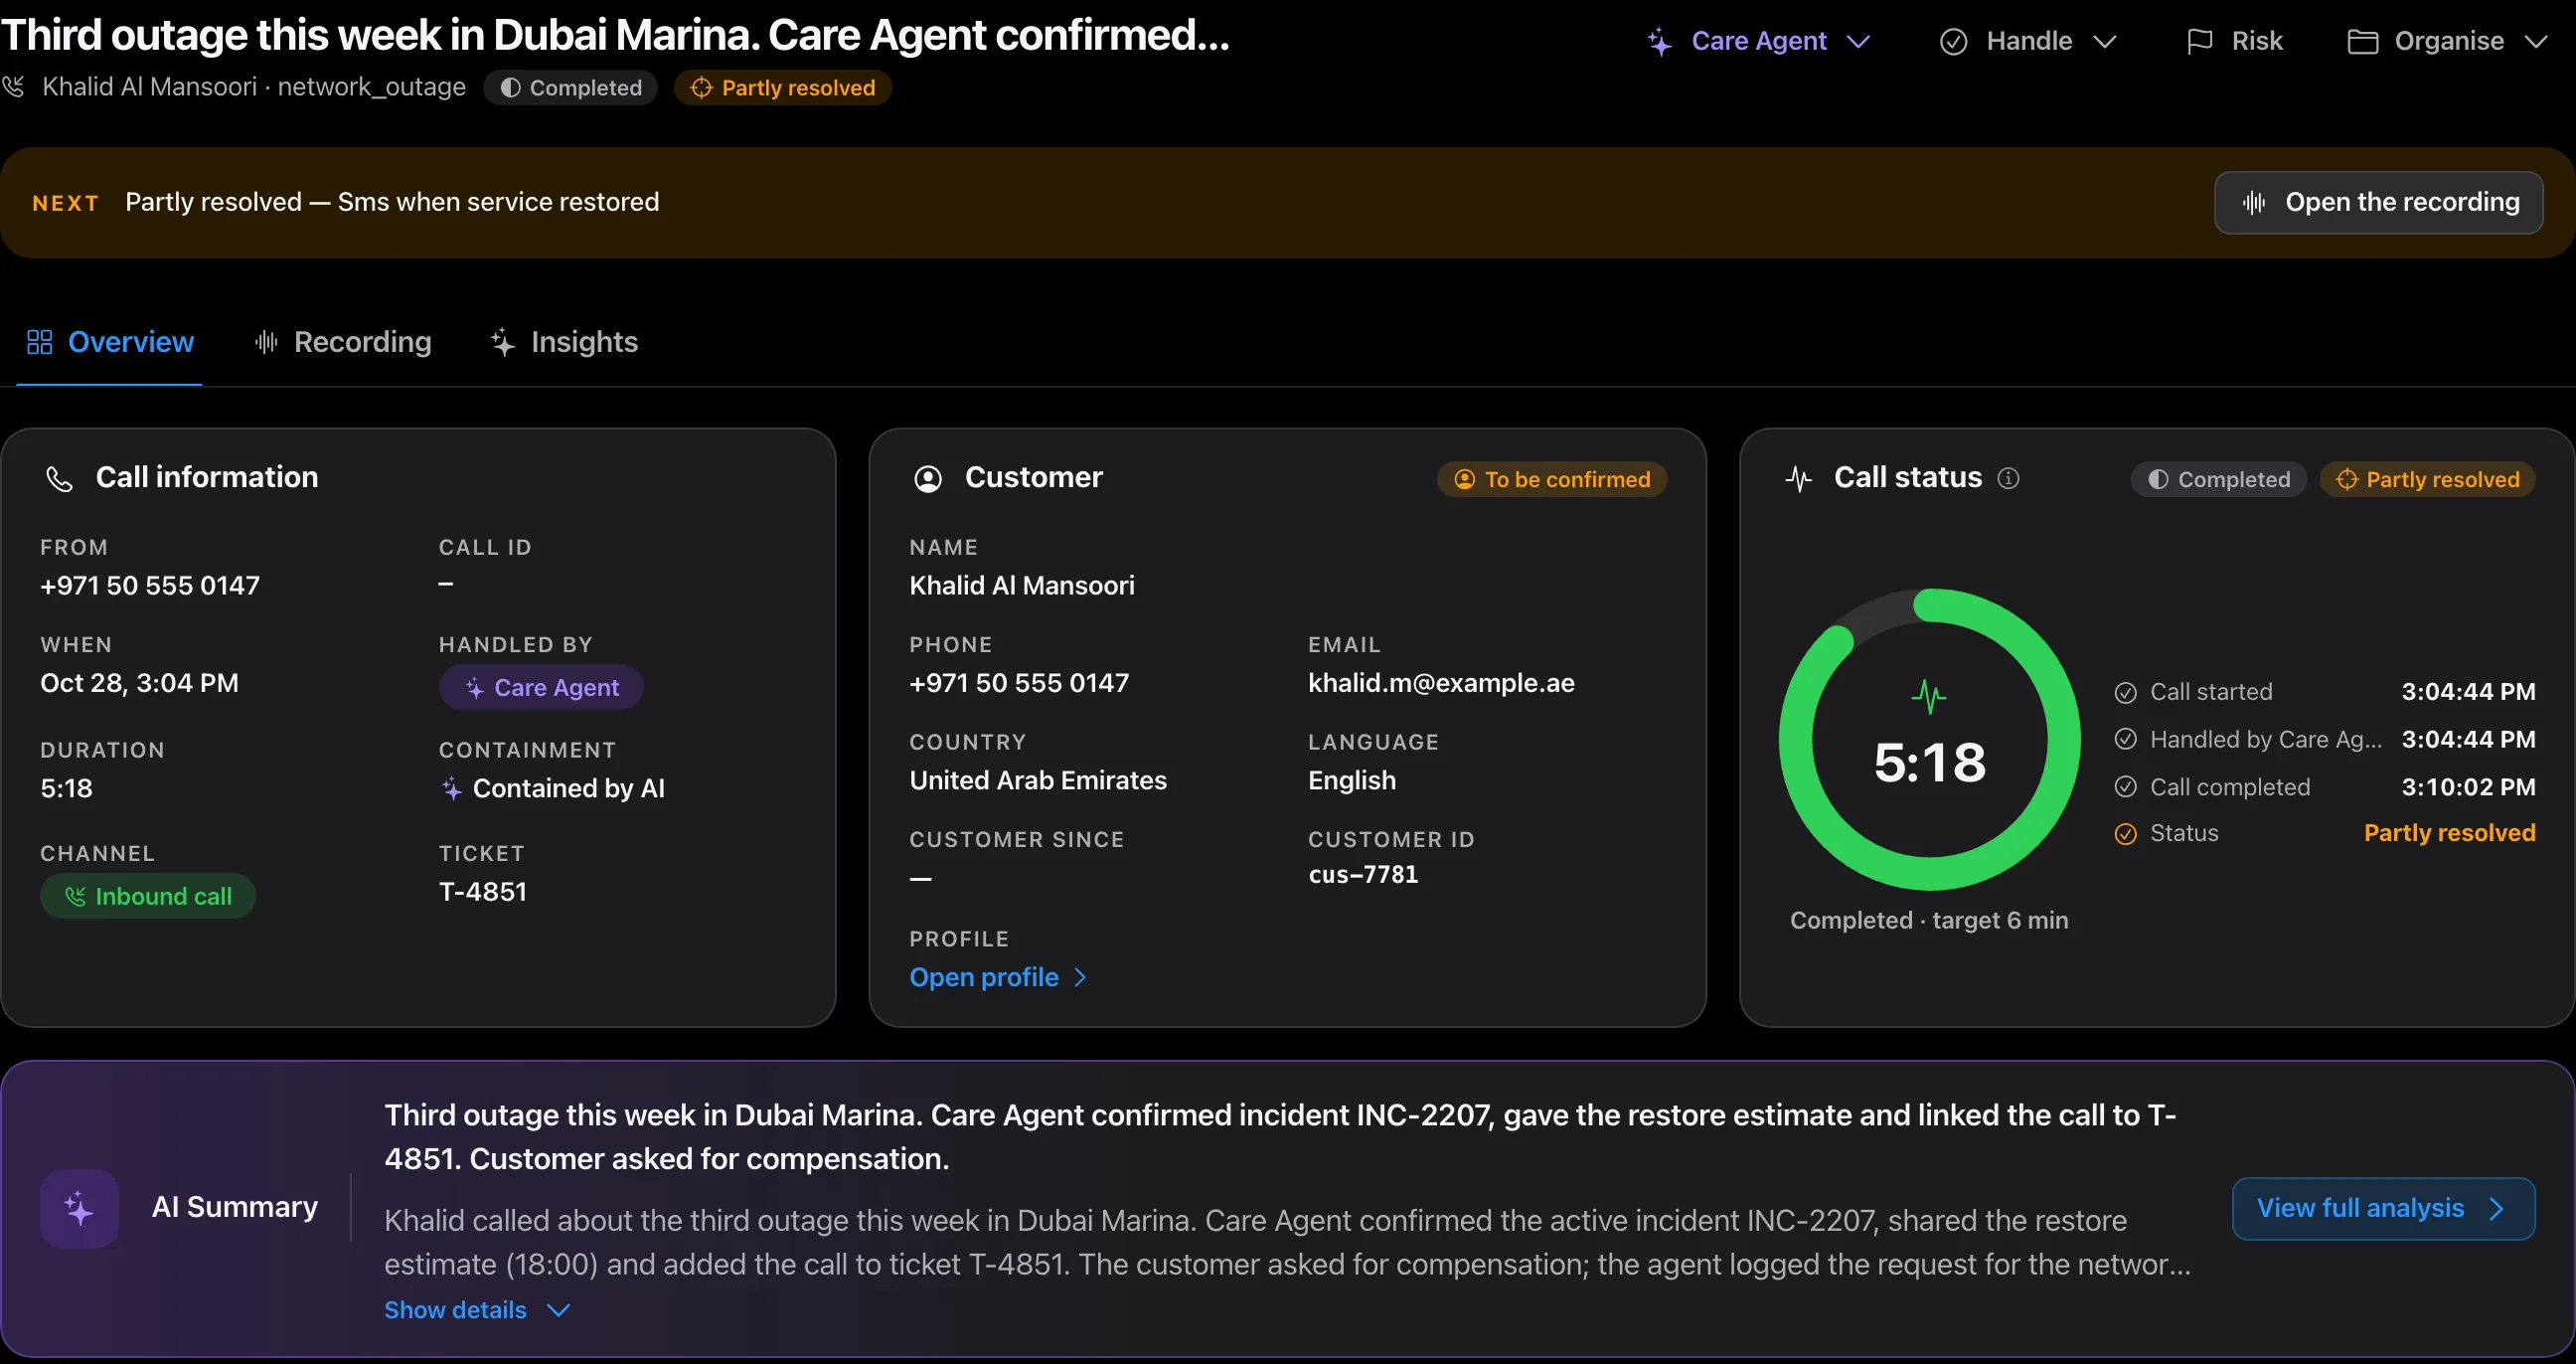
Task: Click Completed badge in Call status card
Action: point(2218,479)
